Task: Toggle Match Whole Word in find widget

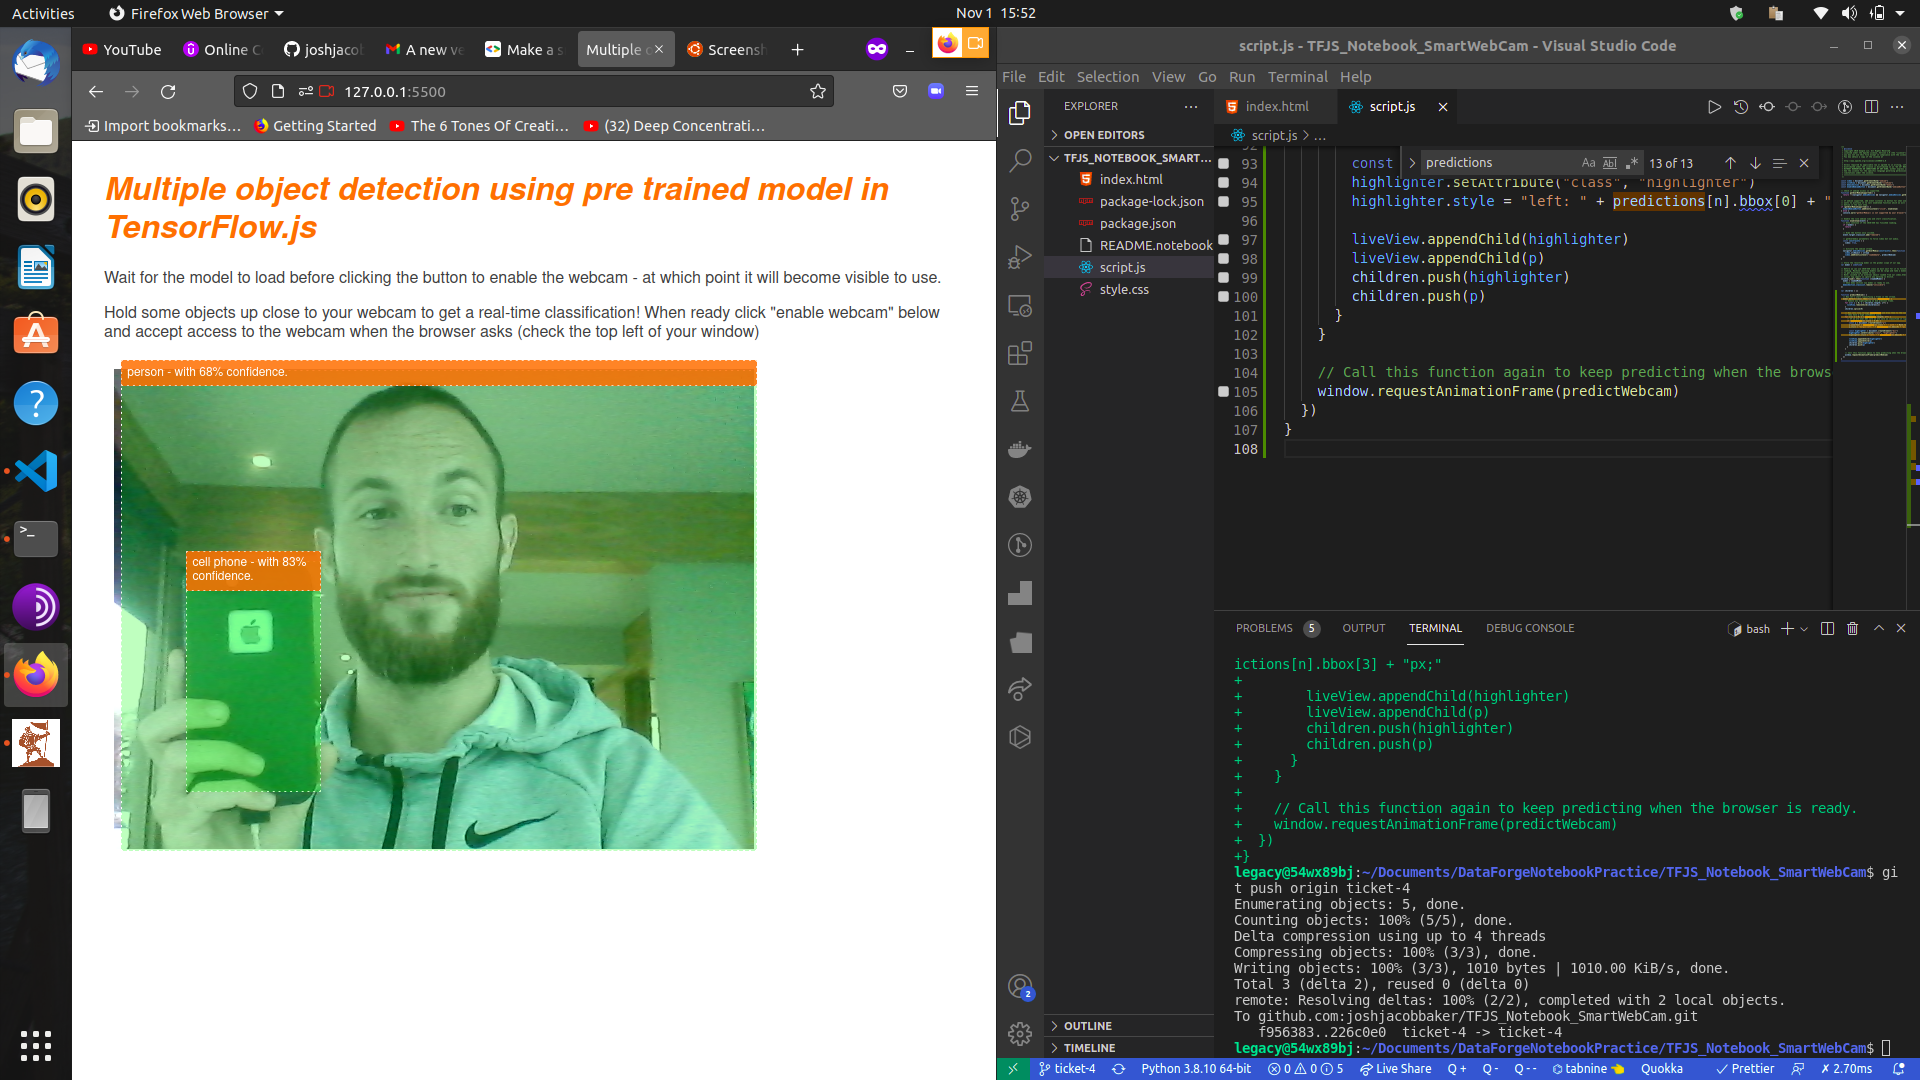Action: pyautogui.click(x=1609, y=163)
